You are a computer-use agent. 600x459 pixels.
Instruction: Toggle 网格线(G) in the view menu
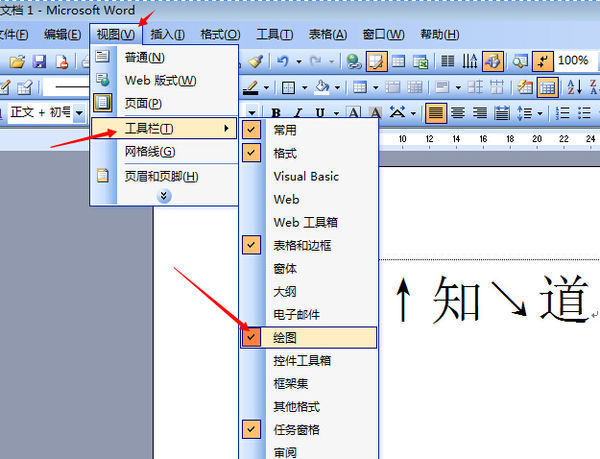tap(164, 151)
